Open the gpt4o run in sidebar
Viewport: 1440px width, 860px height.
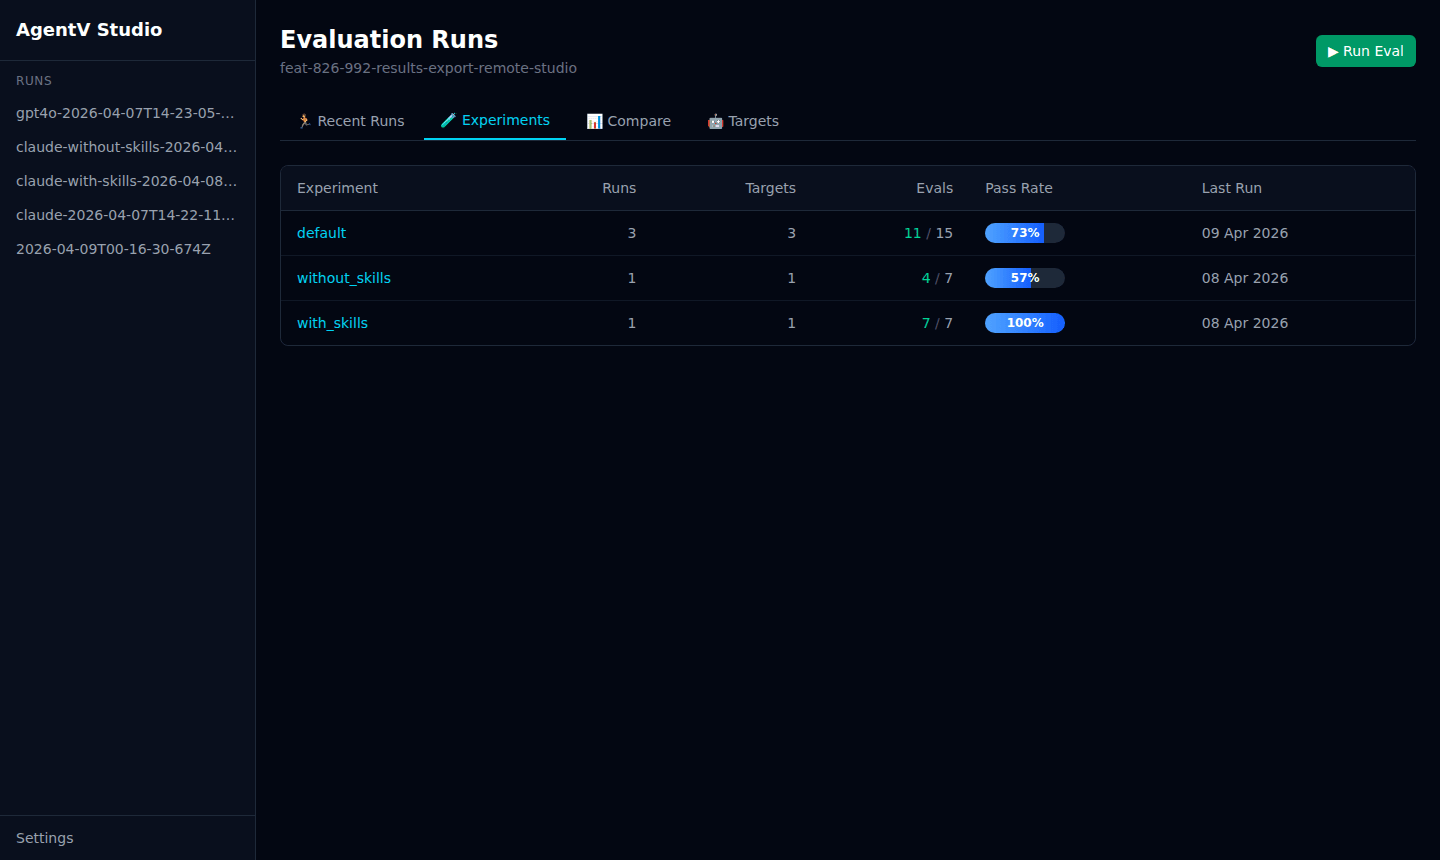coord(125,113)
